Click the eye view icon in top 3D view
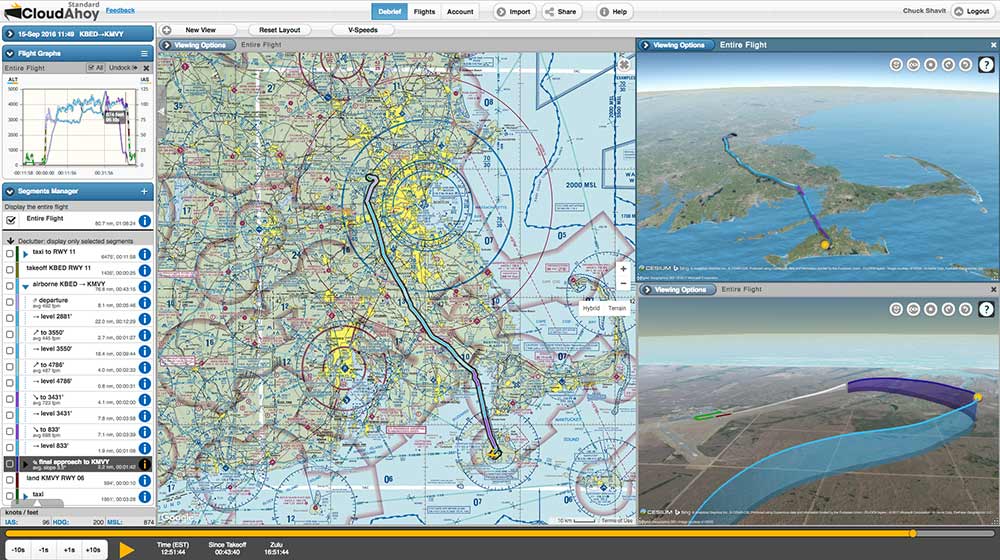This screenshot has width=1000, height=560. click(913, 64)
